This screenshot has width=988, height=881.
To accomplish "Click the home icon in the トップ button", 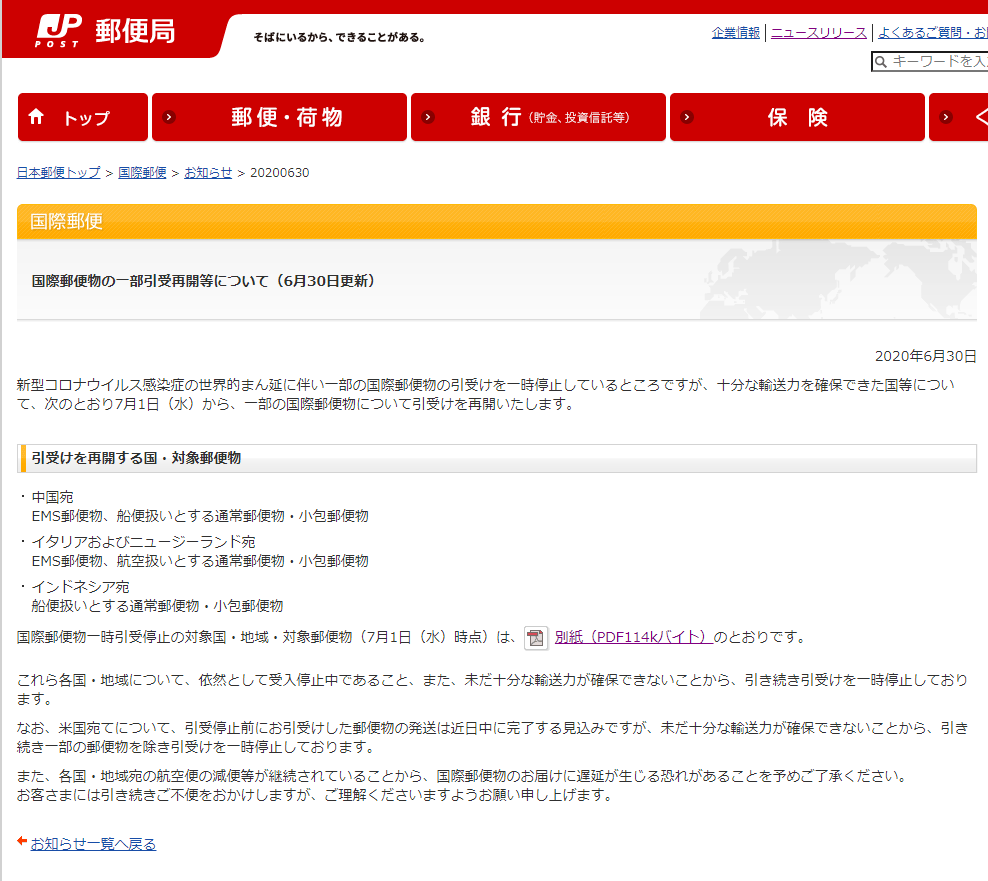I will point(37,117).
